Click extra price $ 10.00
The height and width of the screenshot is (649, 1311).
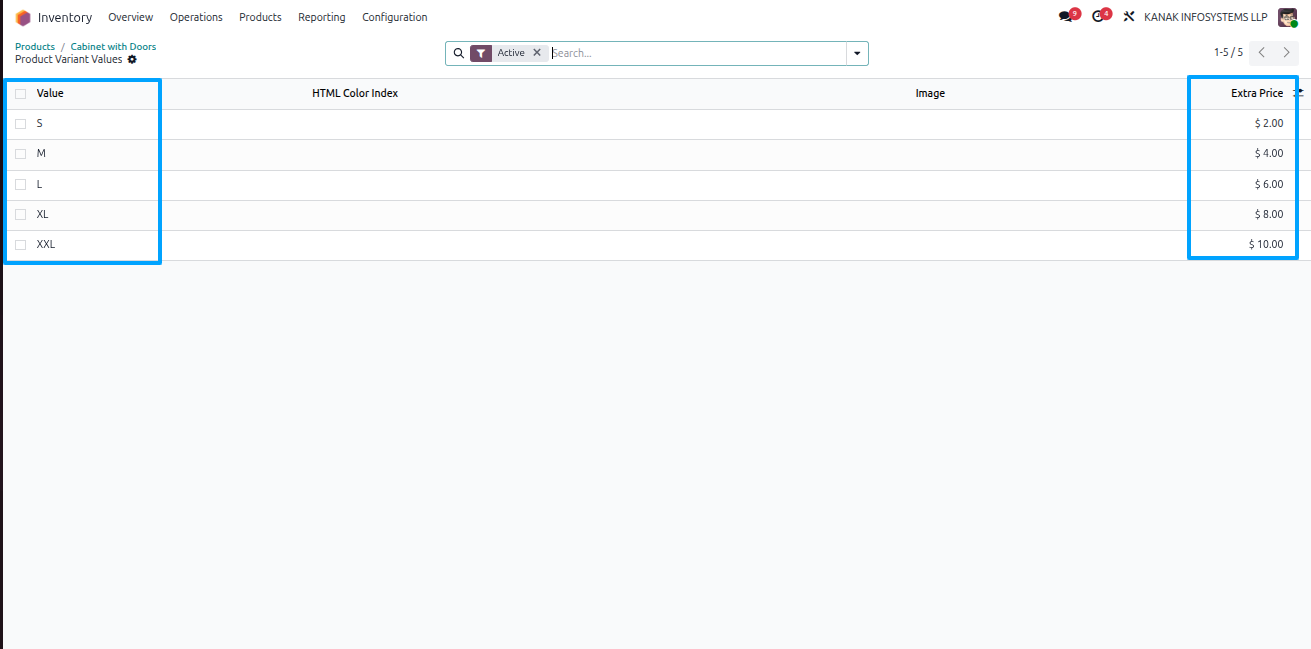pos(1266,244)
